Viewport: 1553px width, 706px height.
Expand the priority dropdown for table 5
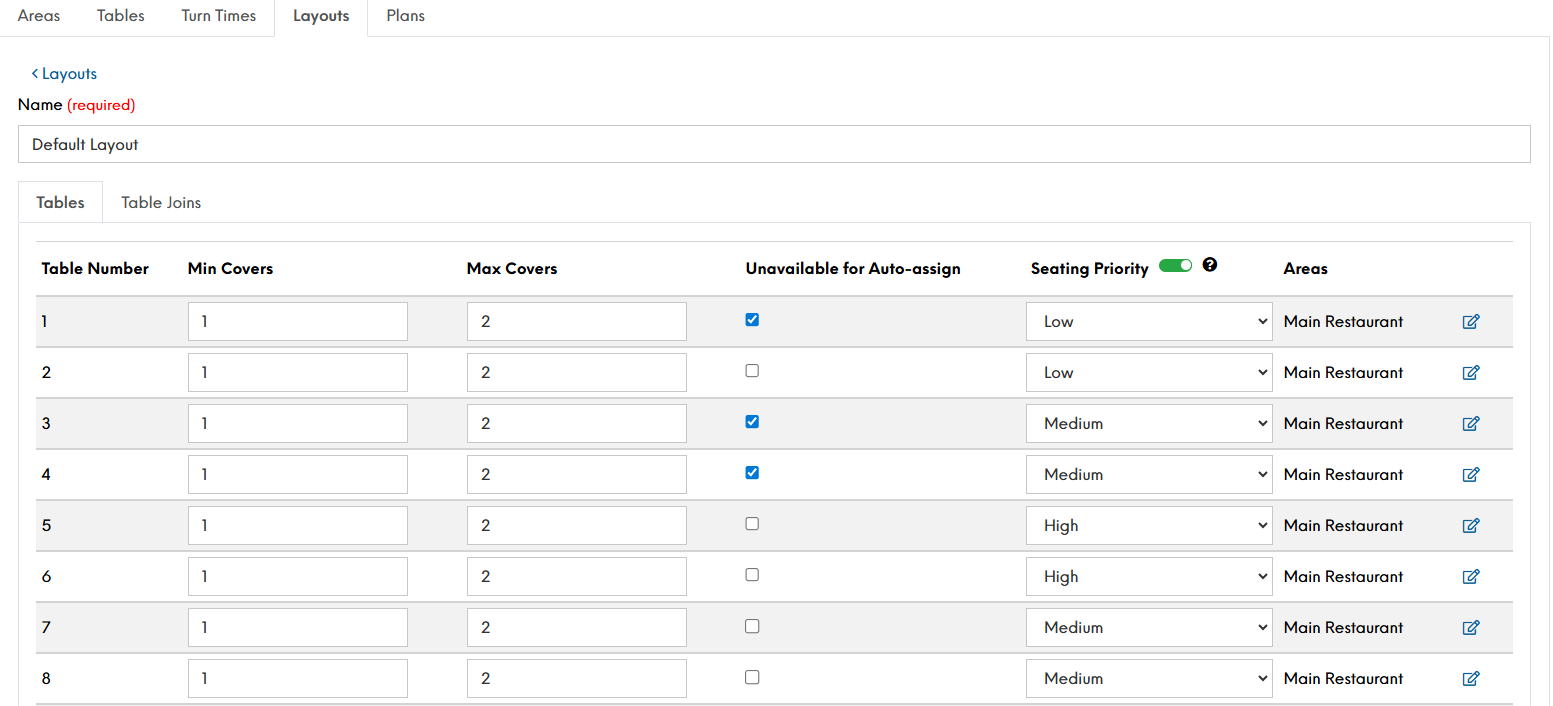1149,526
